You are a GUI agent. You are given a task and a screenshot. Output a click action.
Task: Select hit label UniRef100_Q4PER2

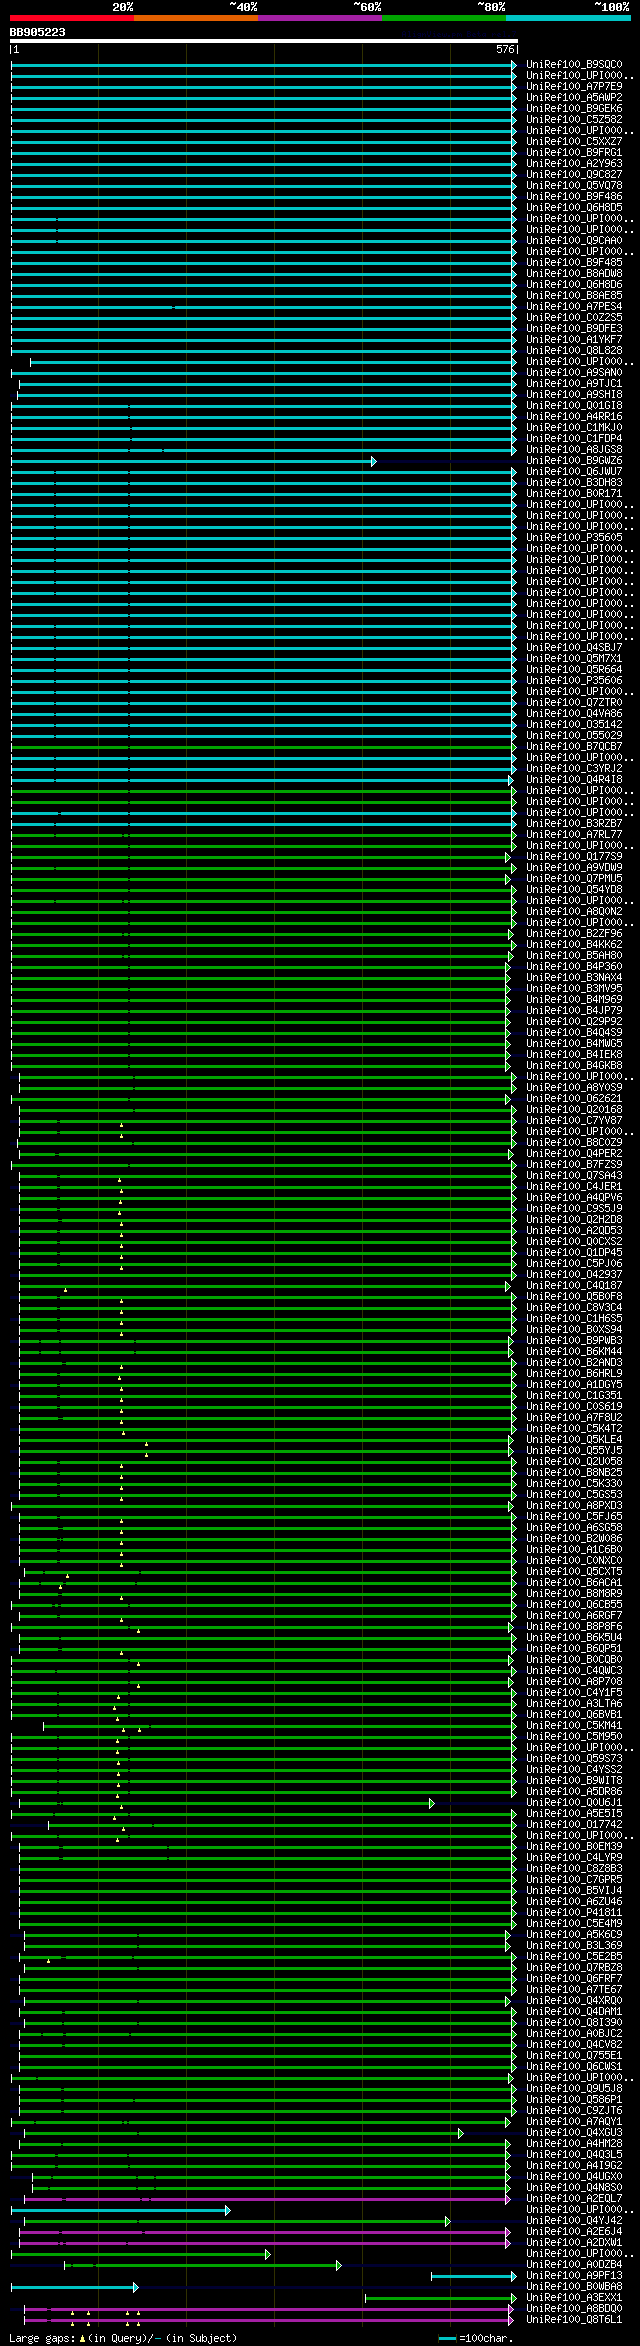point(574,1153)
